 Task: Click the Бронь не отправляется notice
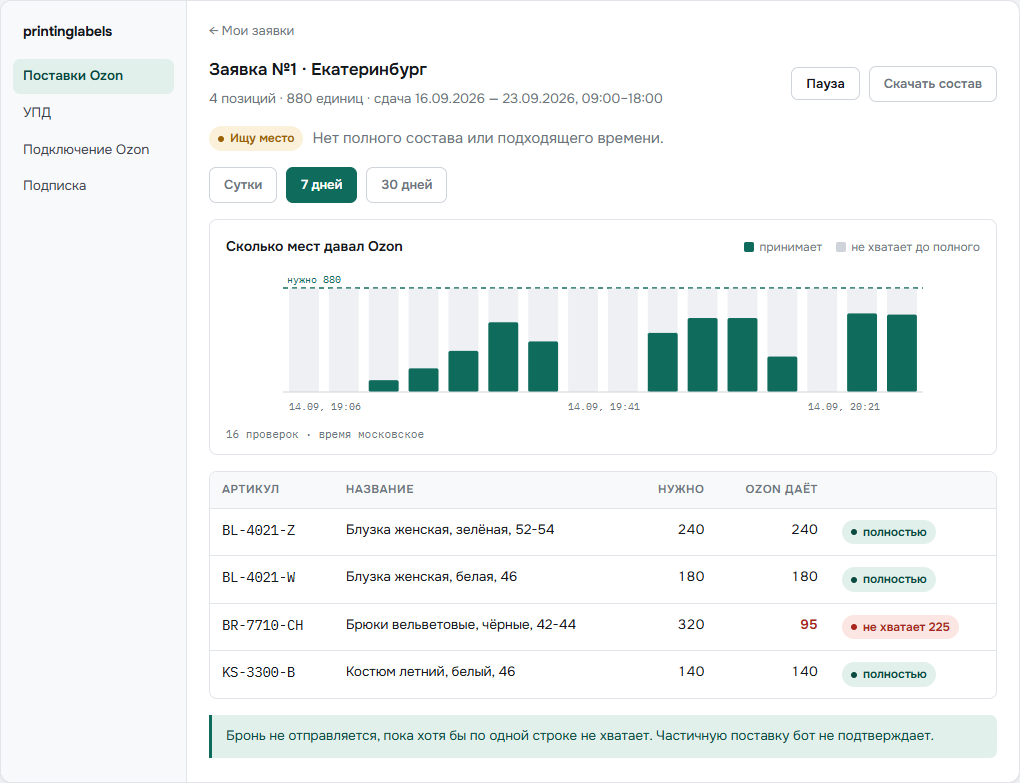point(603,736)
